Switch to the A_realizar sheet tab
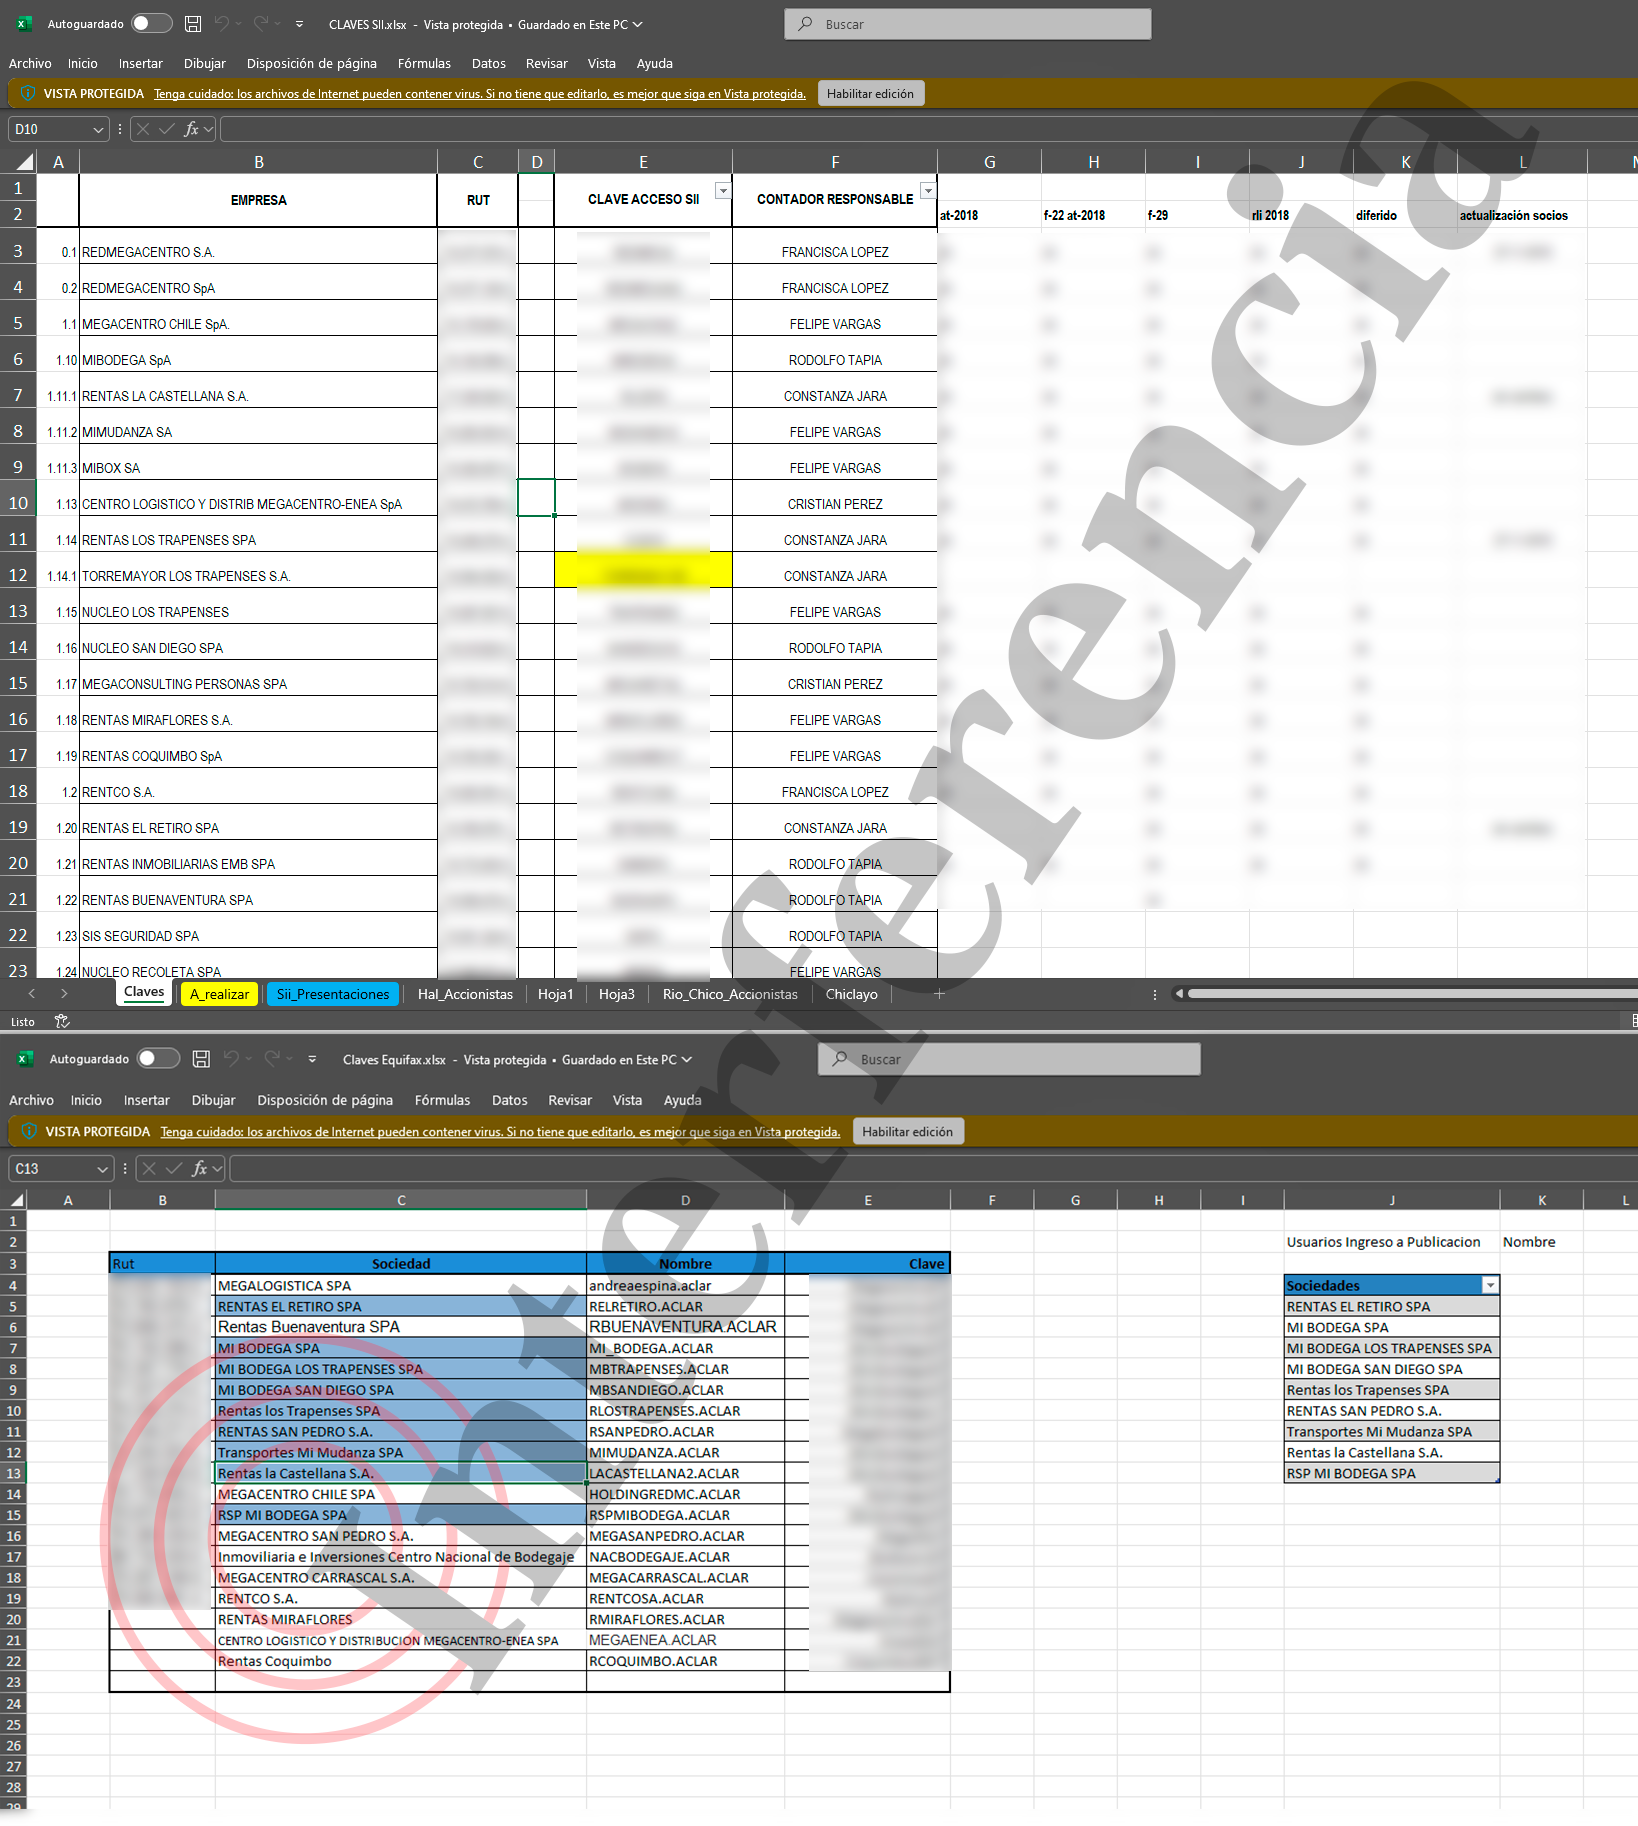Image resolution: width=1638 pixels, height=1826 pixels. point(219,994)
